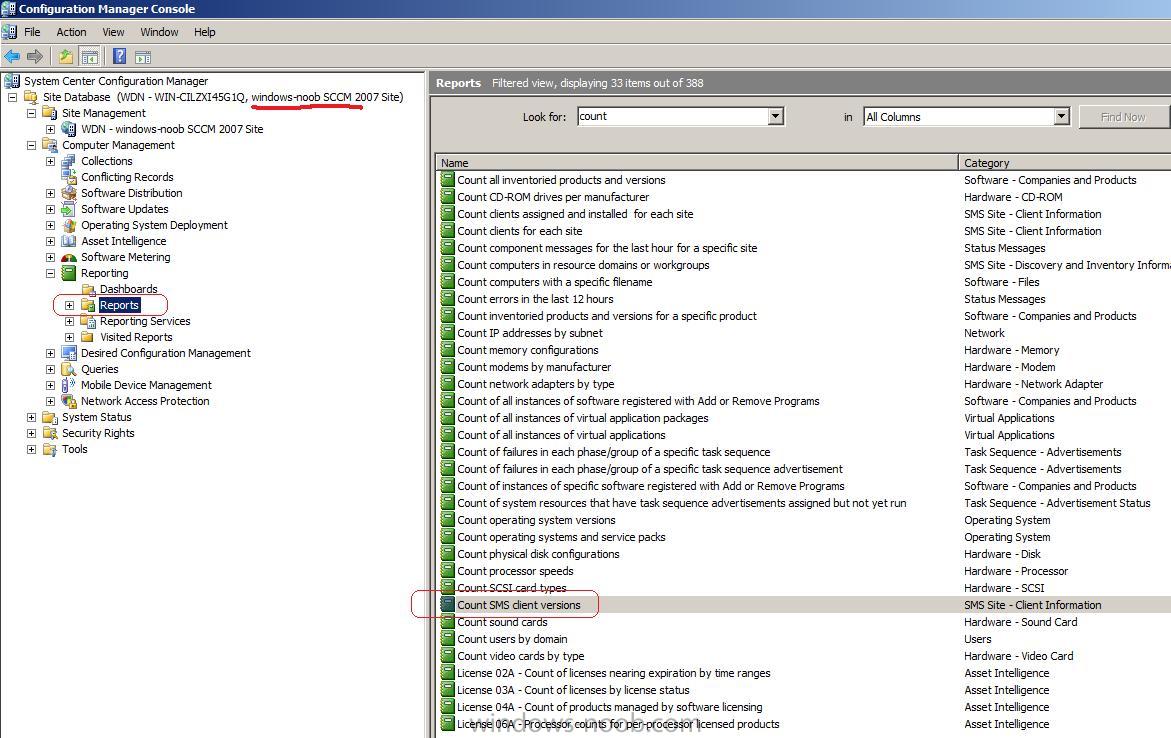Collapse the Computer Management tree node
Image resolution: width=1171 pixels, height=738 pixels.
point(31,145)
